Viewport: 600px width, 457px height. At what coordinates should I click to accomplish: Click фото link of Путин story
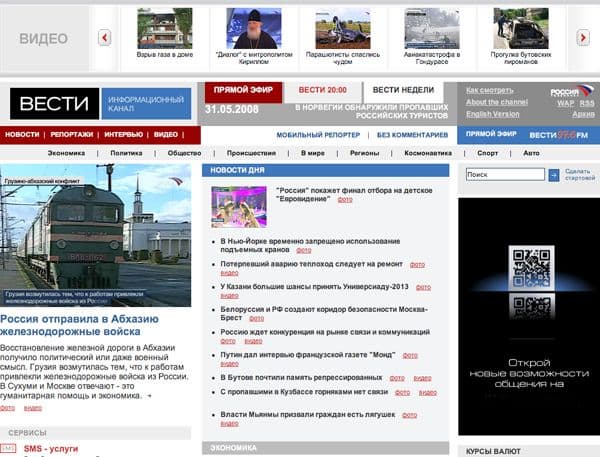tap(410, 356)
